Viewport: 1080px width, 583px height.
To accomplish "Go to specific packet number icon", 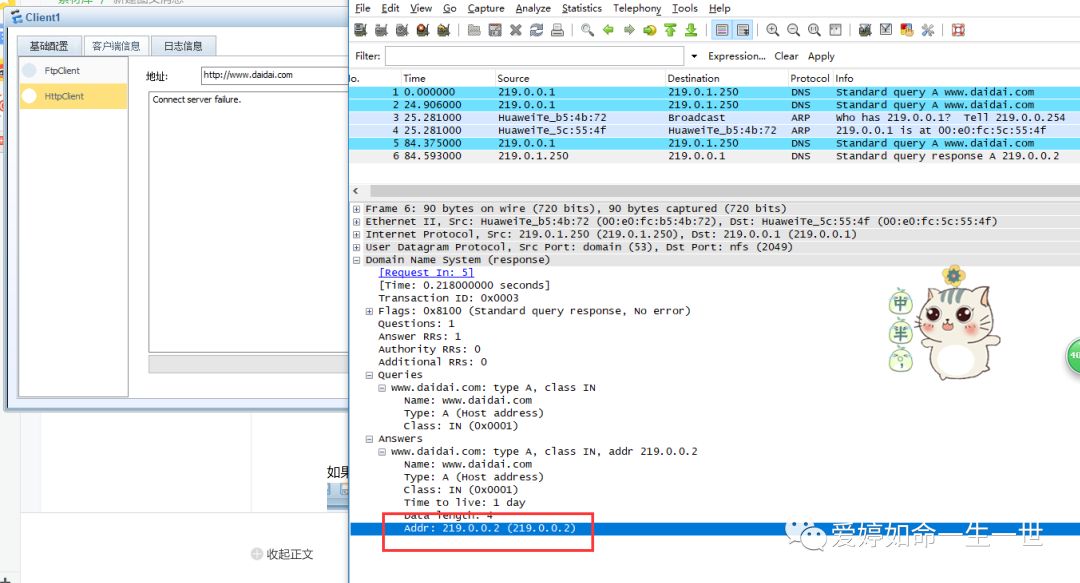I will point(650,30).
